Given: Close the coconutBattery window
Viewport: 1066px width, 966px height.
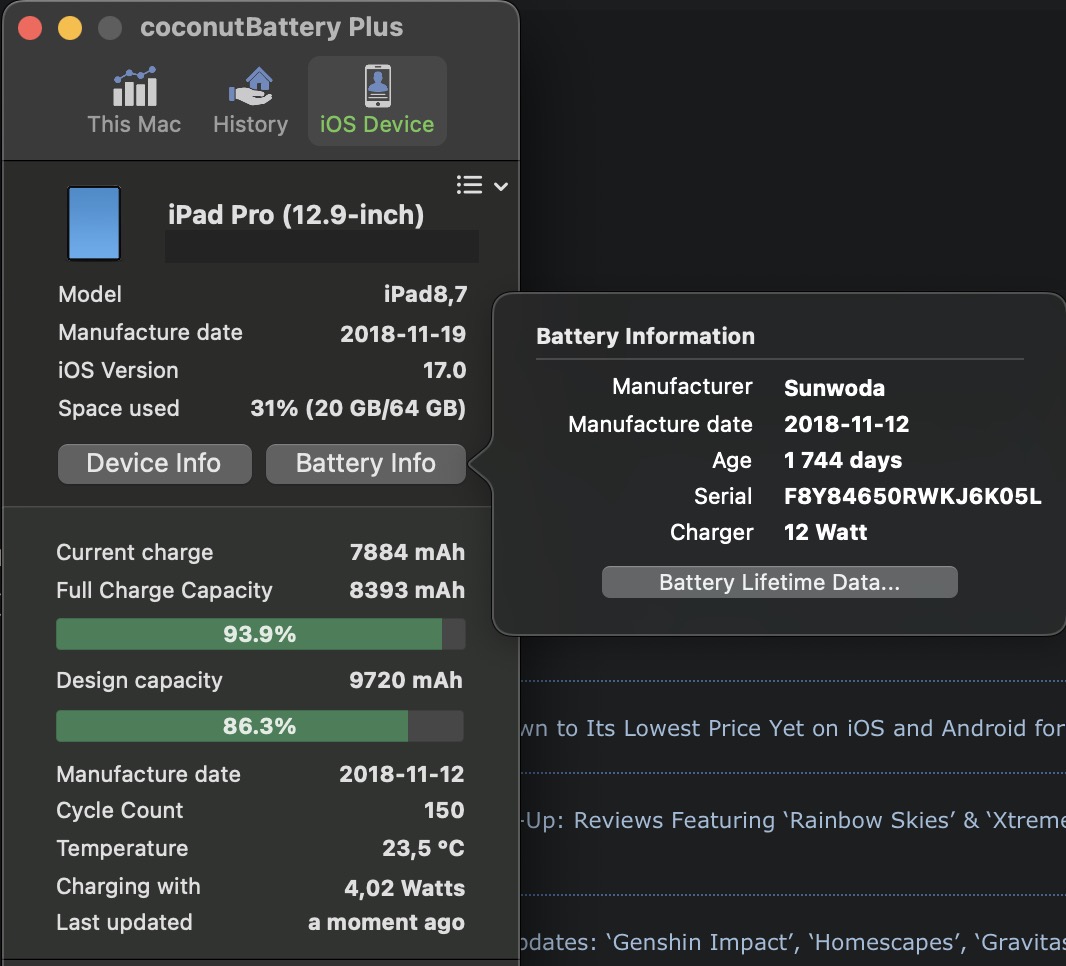Looking at the screenshot, I should tap(30, 28).
